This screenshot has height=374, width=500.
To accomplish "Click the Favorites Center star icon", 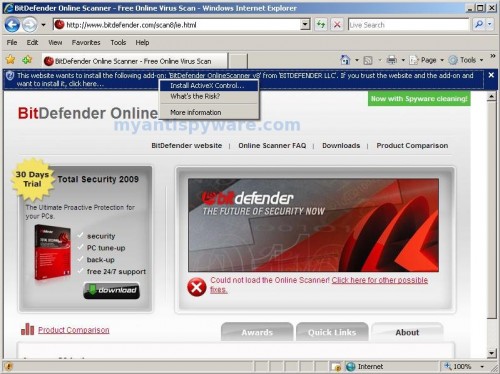I will pyautogui.click(x=10, y=60).
